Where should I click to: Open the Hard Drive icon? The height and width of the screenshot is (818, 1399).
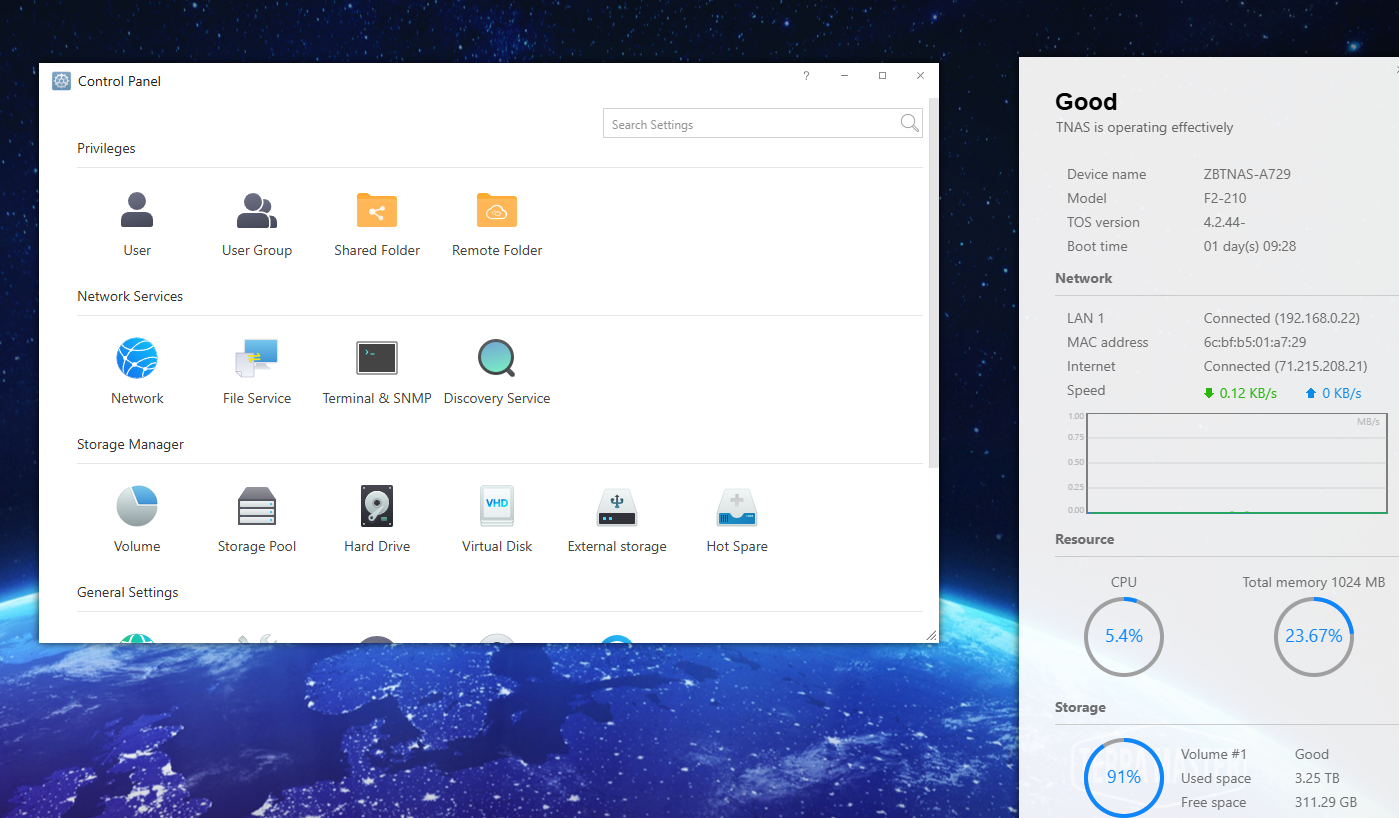[377, 506]
